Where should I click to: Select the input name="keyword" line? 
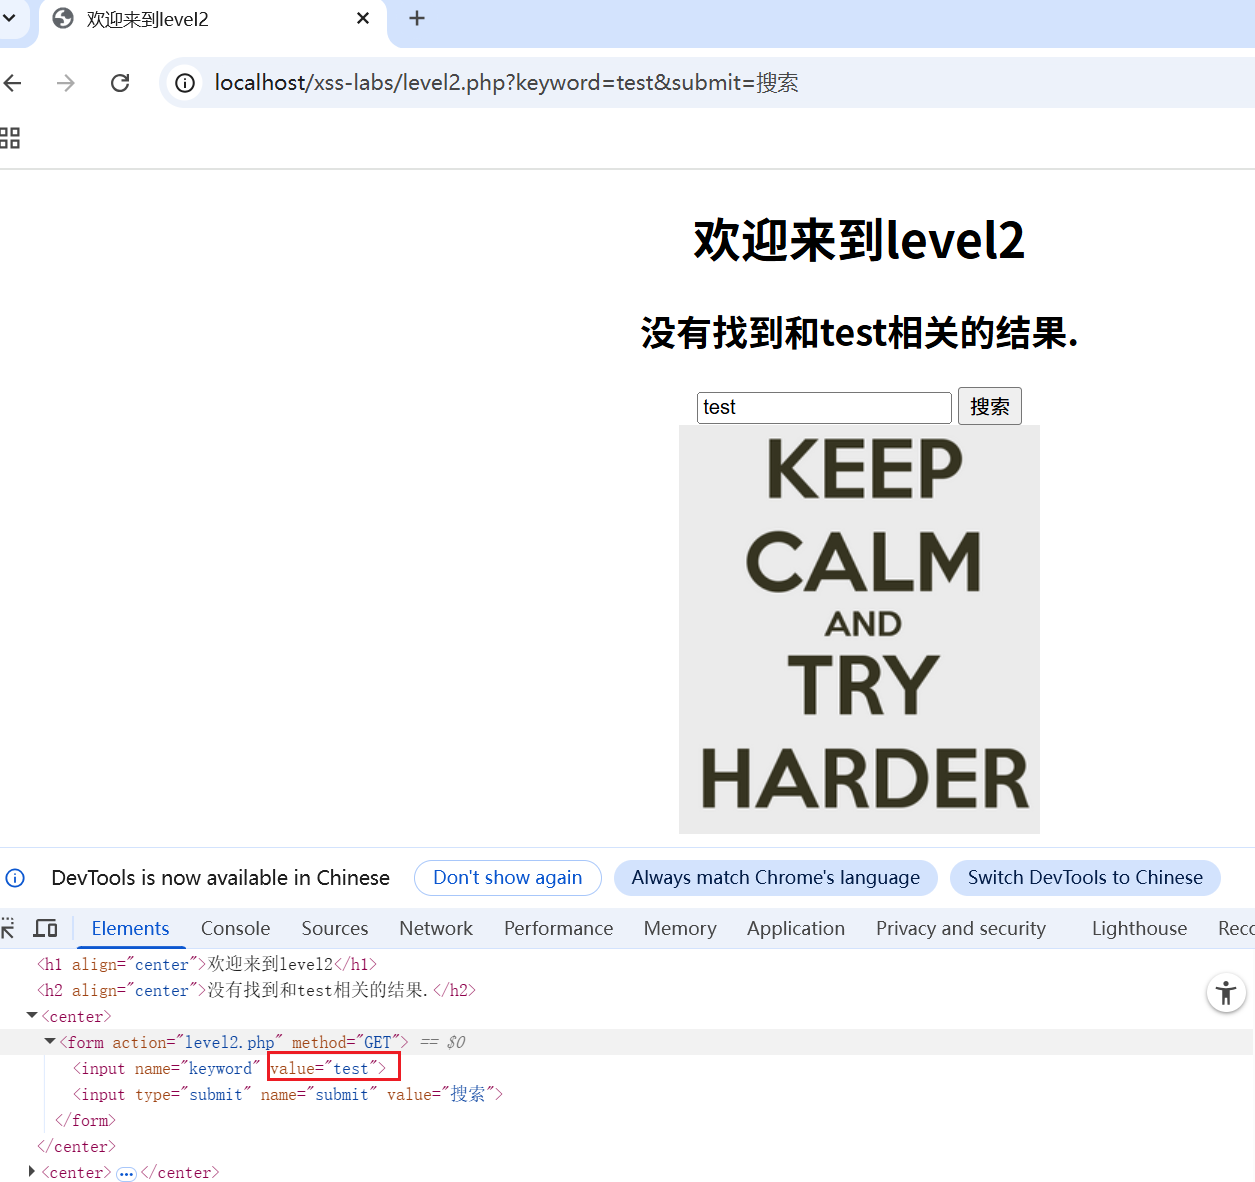(229, 1068)
